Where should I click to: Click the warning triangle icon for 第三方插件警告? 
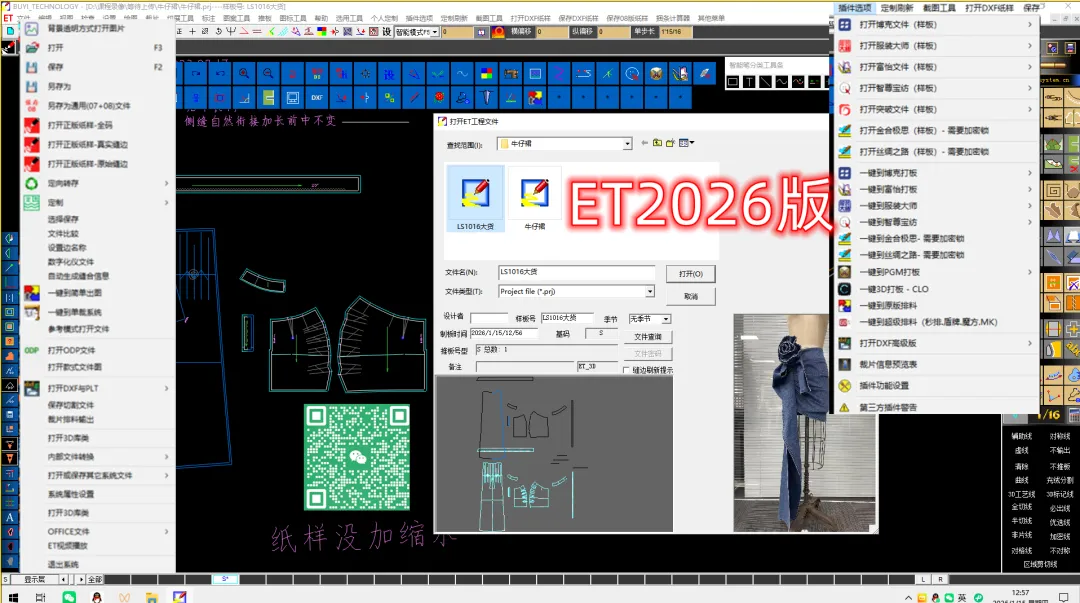tap(844, 407)
